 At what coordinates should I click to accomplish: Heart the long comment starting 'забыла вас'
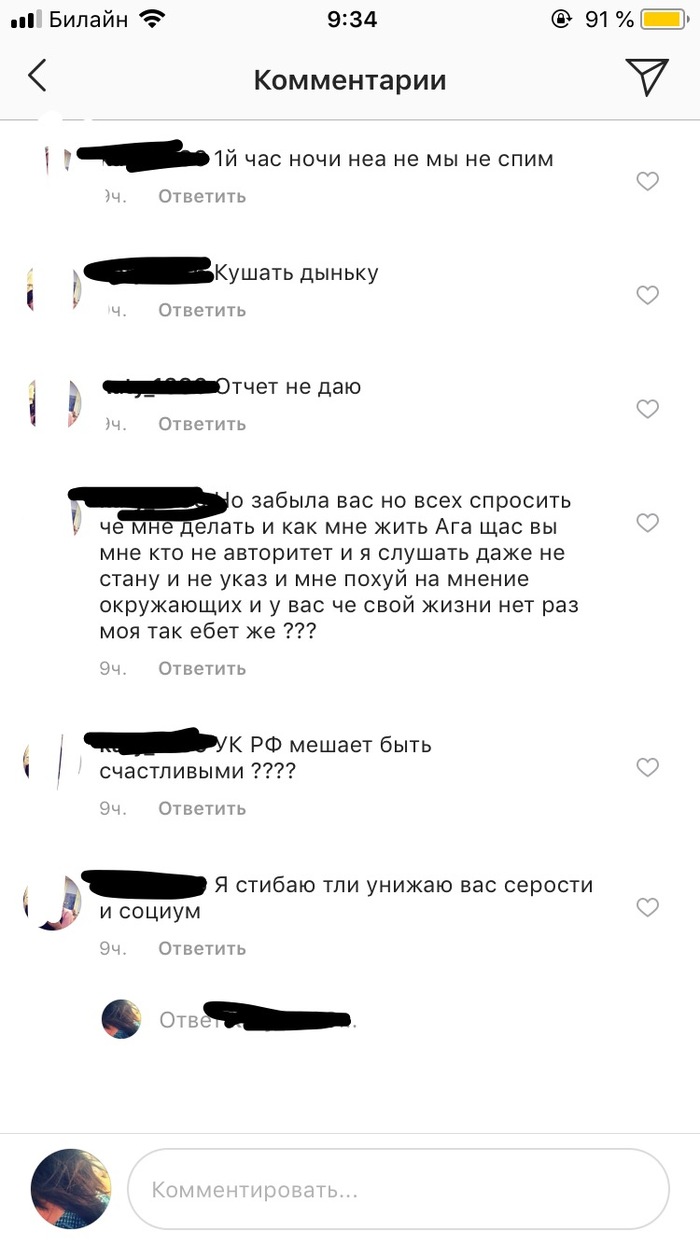[648, 523]
